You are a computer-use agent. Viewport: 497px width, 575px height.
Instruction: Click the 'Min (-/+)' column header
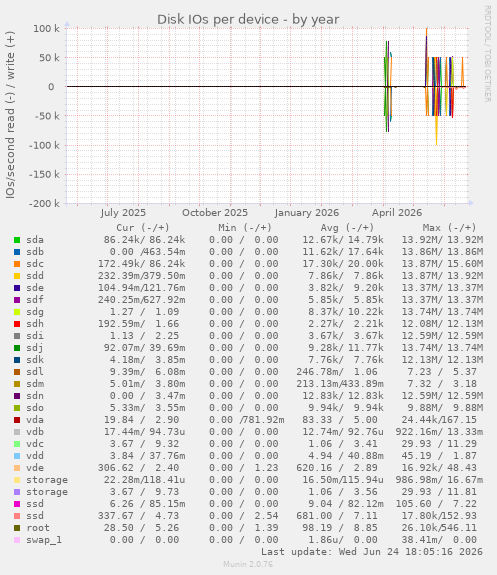(x=245, y=228)
